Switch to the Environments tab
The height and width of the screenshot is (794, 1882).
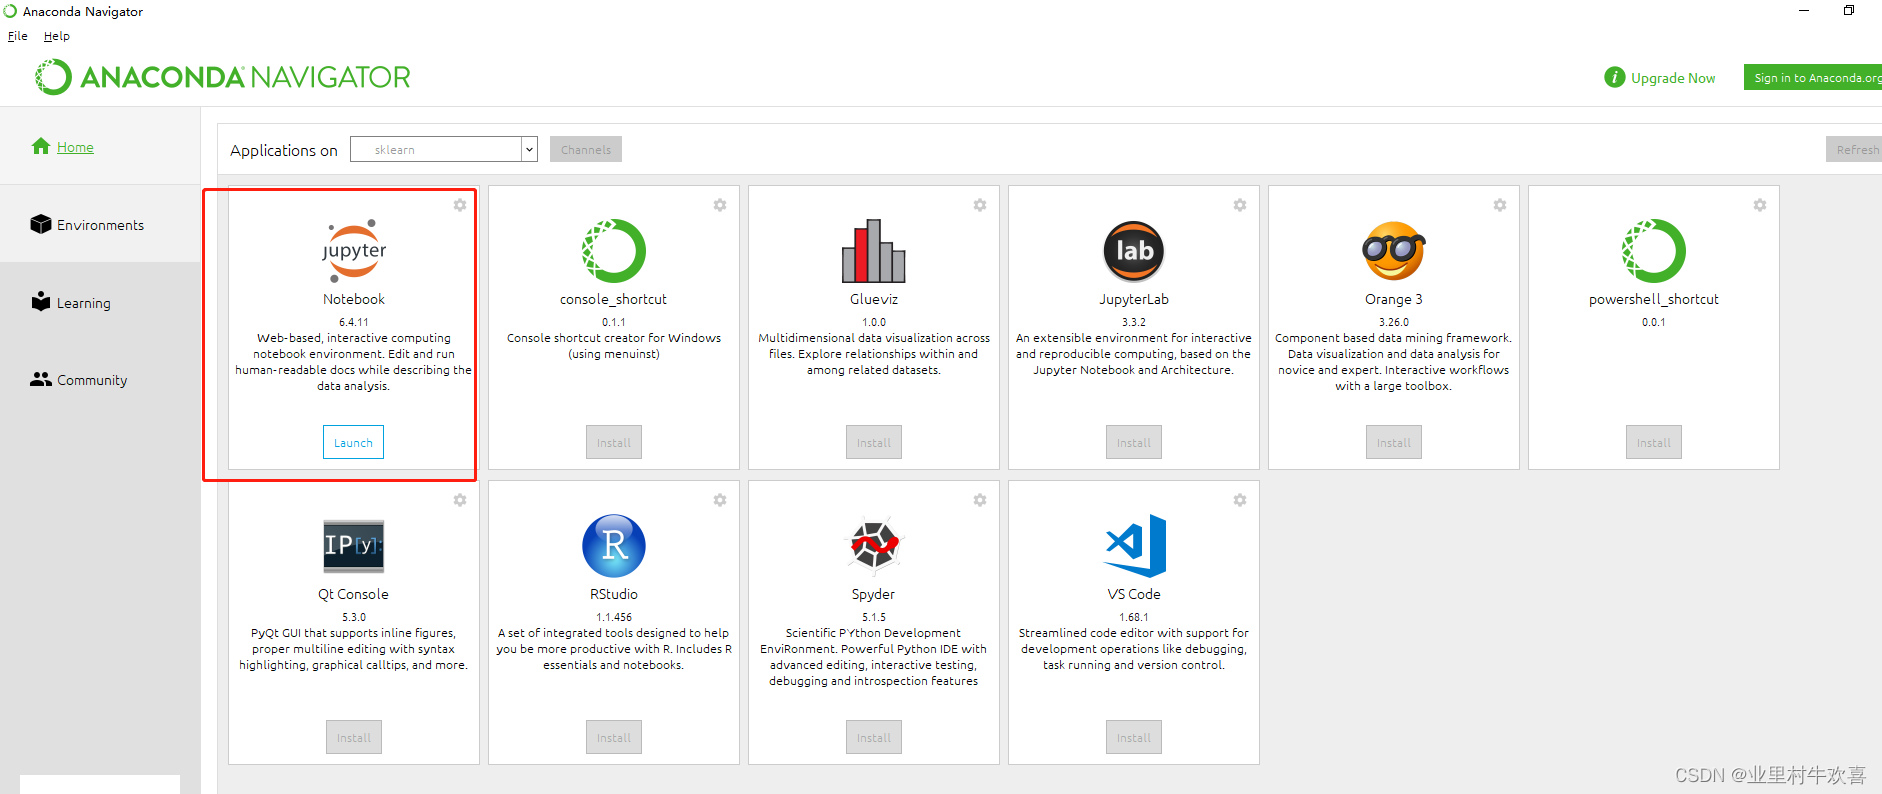click(x=100, y=225)
